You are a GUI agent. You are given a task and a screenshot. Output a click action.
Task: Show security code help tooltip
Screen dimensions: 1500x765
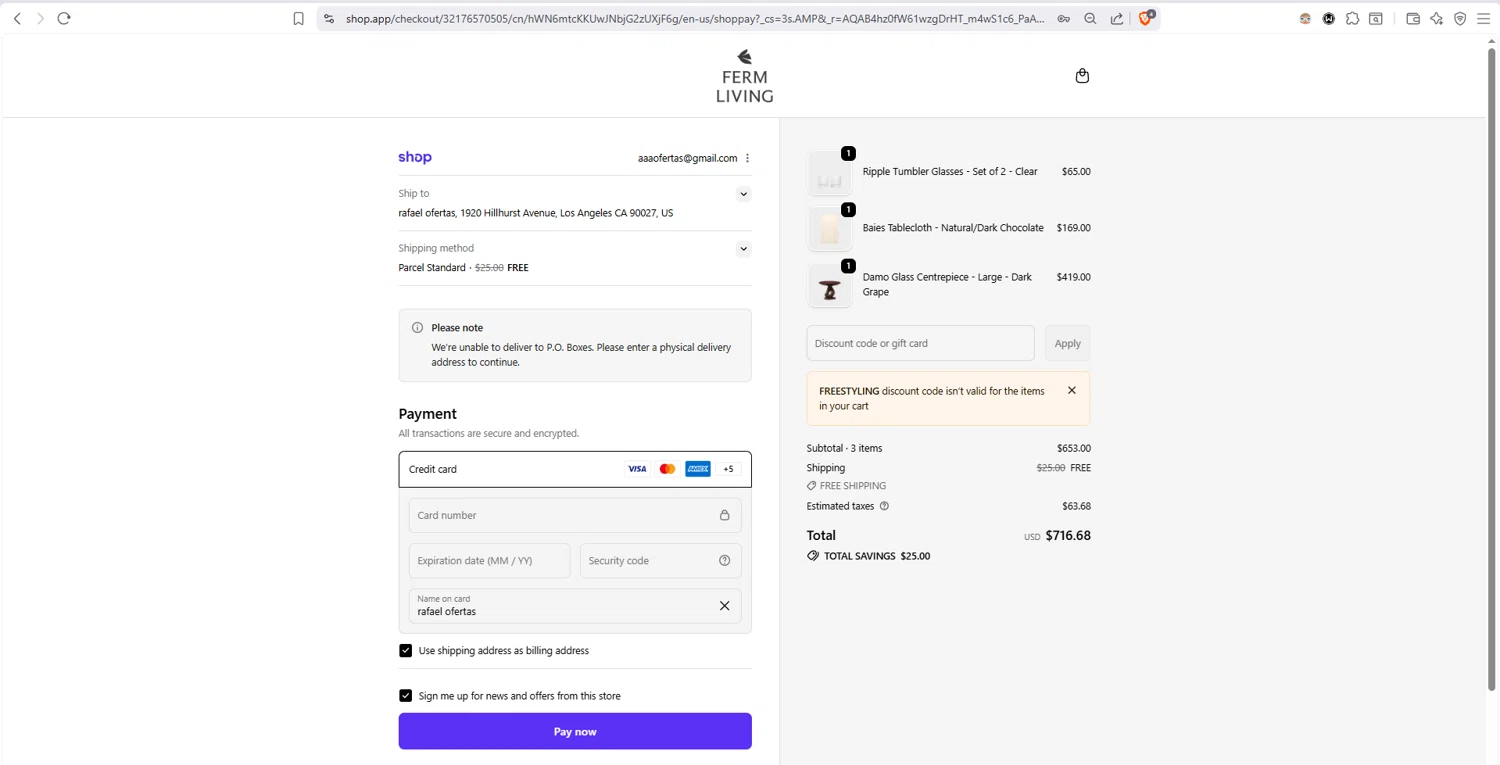(724, 561)
